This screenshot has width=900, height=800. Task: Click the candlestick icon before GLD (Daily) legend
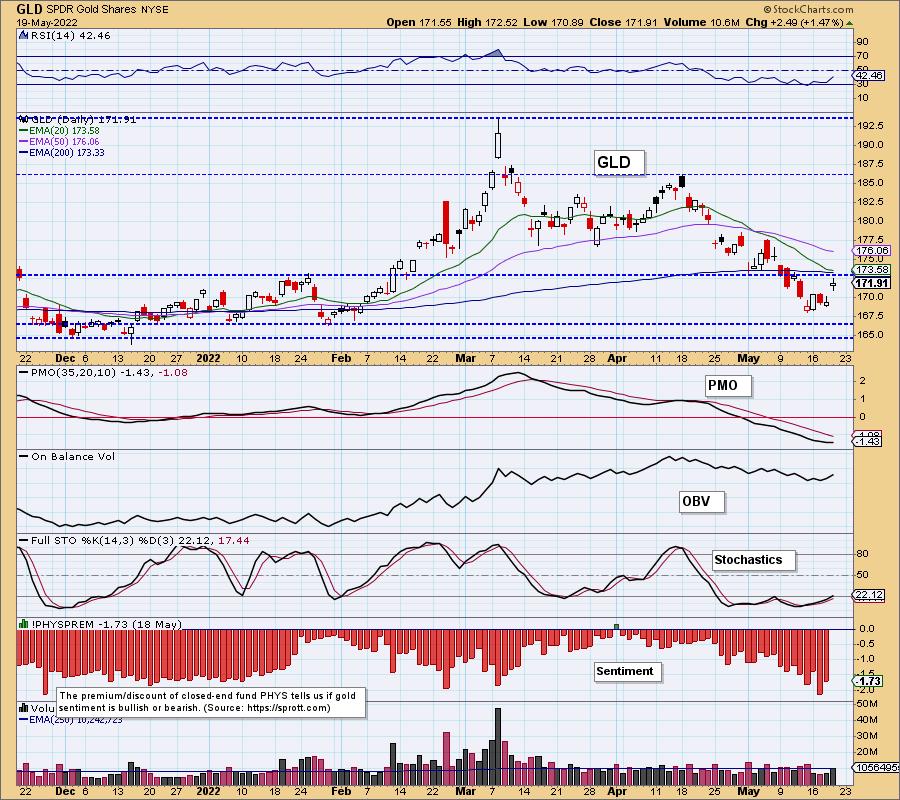pos(24,119)
